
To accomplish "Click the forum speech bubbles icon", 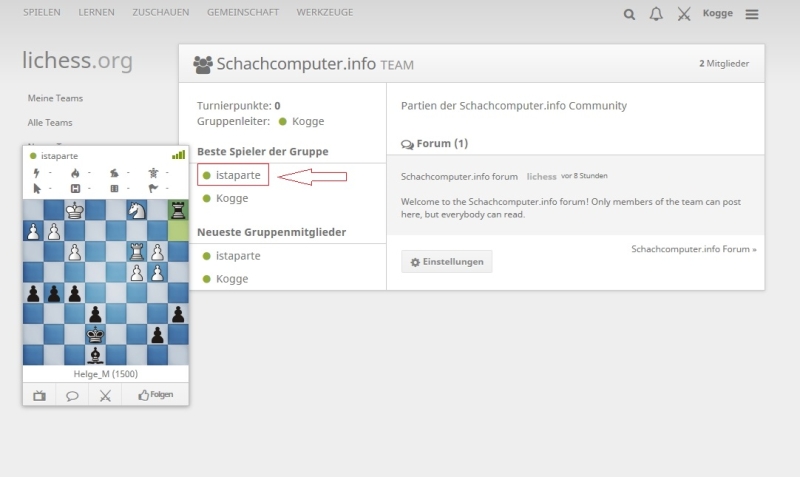I will 407,144.
